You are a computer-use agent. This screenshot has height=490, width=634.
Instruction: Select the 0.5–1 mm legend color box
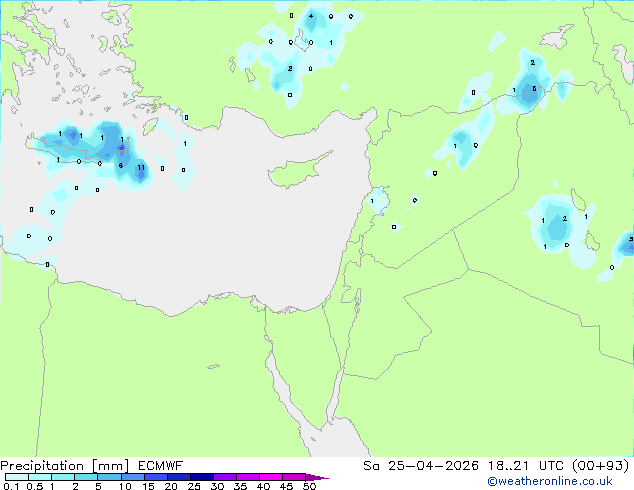[x=40, y=477]
